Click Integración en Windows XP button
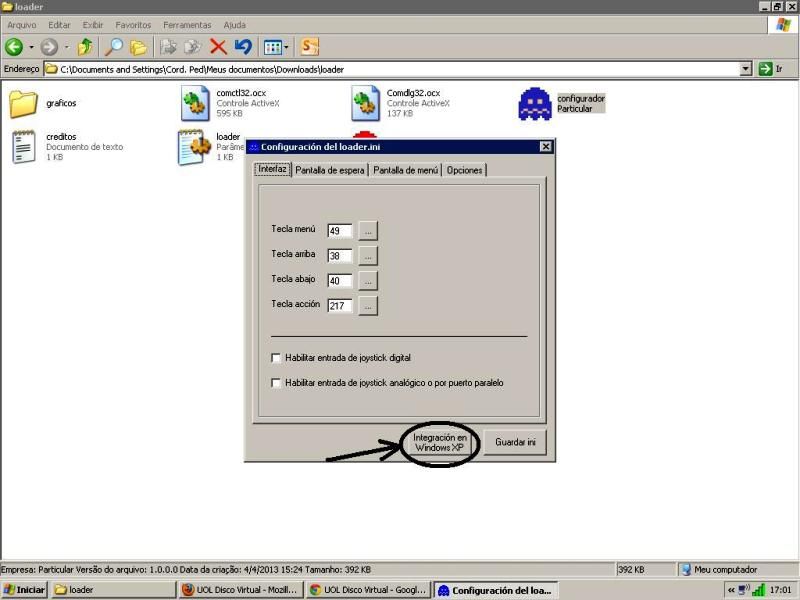 (x=440, y=442)
